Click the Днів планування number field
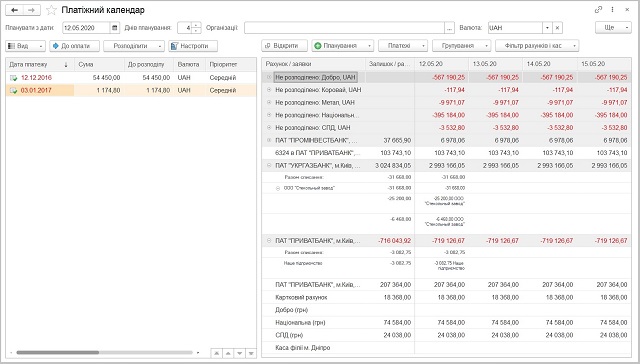The height and width of the screenshot is (364, 640). point(184,28)
